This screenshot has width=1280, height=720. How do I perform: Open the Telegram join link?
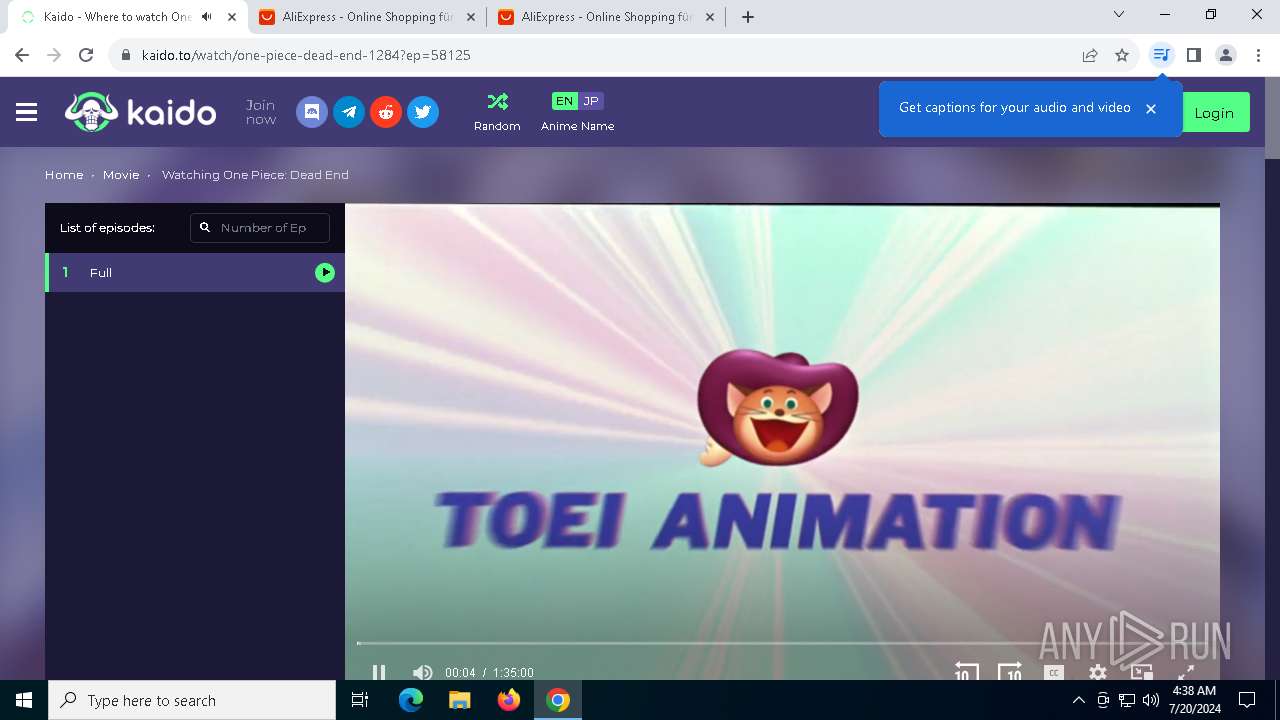pos(349,112)
